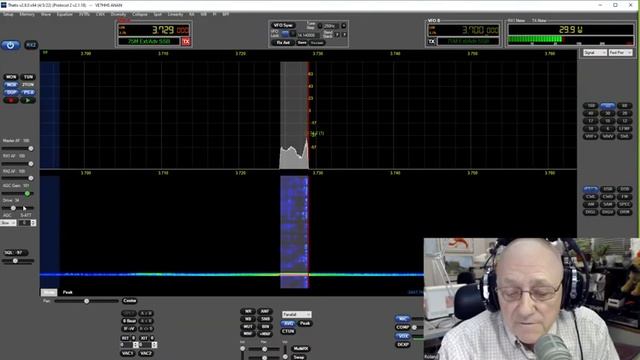Open the Panafall display mode dropdown
This screenshot has width=640, height=360.
pyautogui.click(x=297, y=315)
